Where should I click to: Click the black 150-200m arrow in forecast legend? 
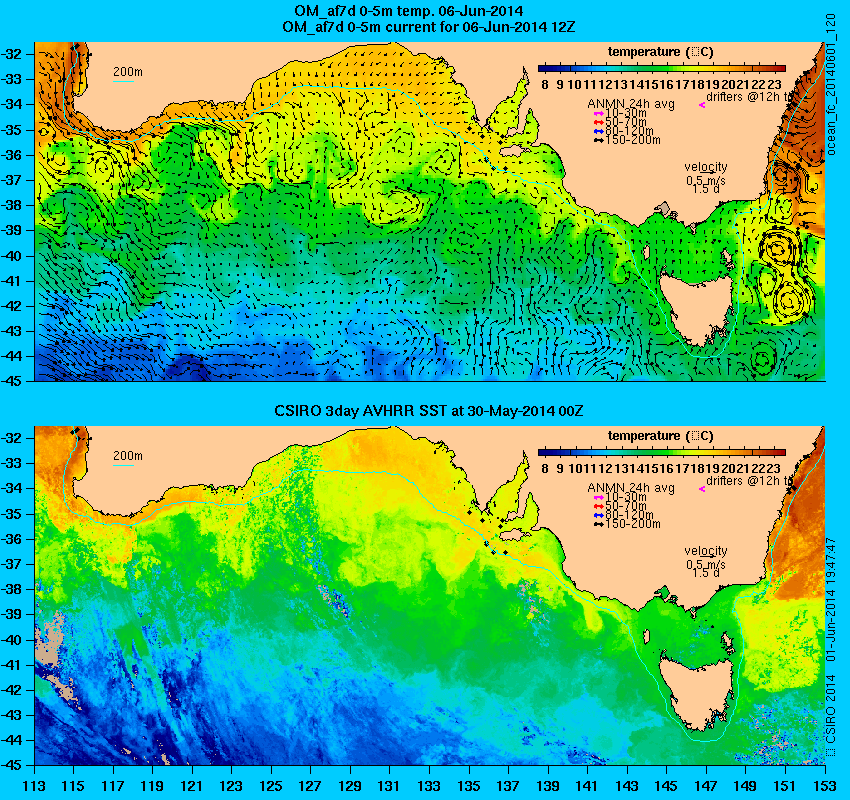598,140
